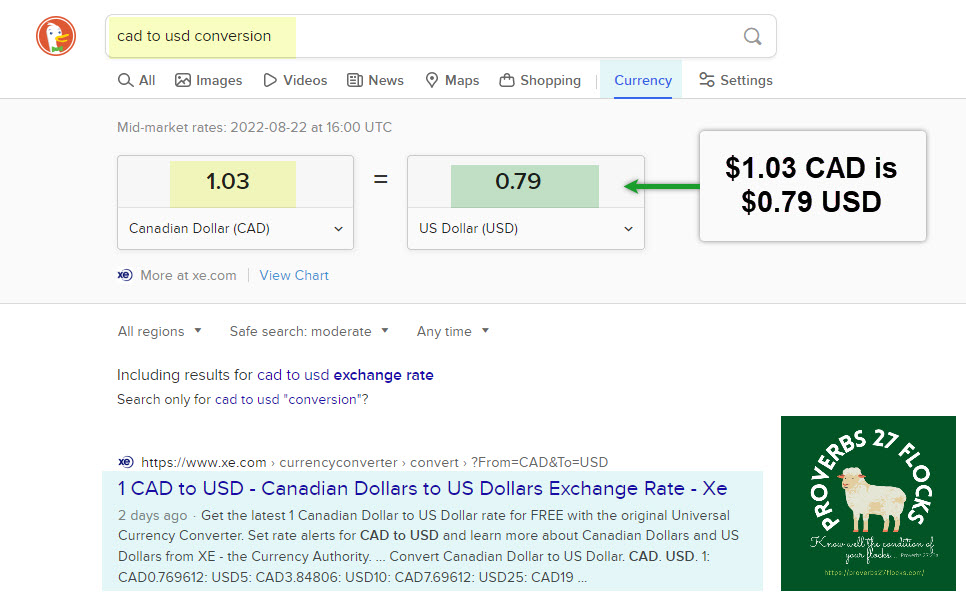
Task: Select the Currency tab
Action: (x=642, y=80)
